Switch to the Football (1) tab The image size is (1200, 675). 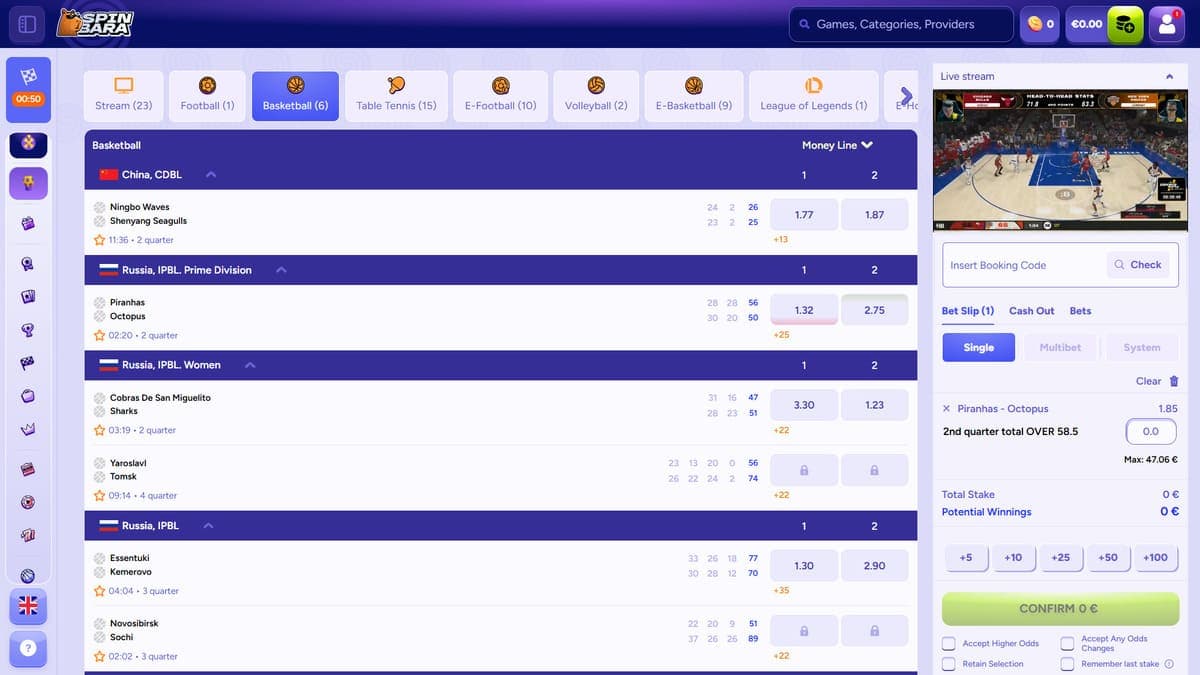207,96
